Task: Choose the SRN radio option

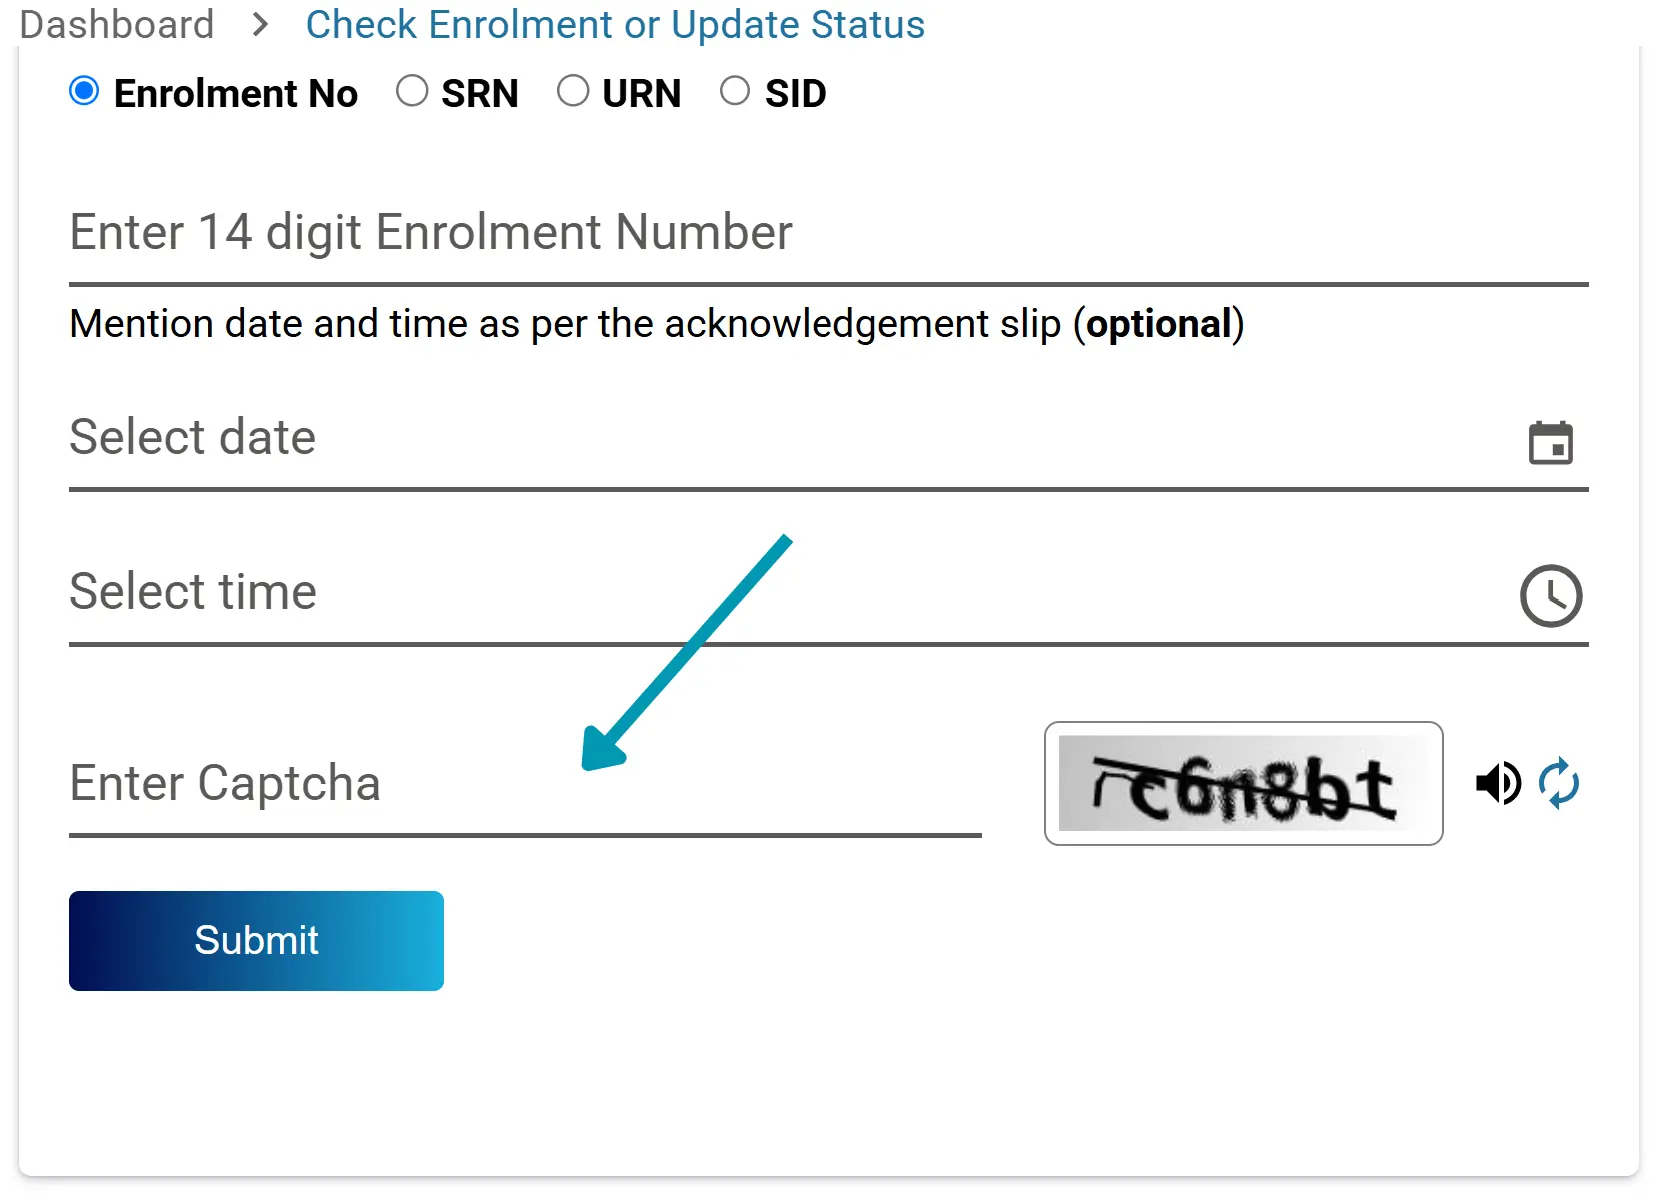Action: click(x=412, y=92)
